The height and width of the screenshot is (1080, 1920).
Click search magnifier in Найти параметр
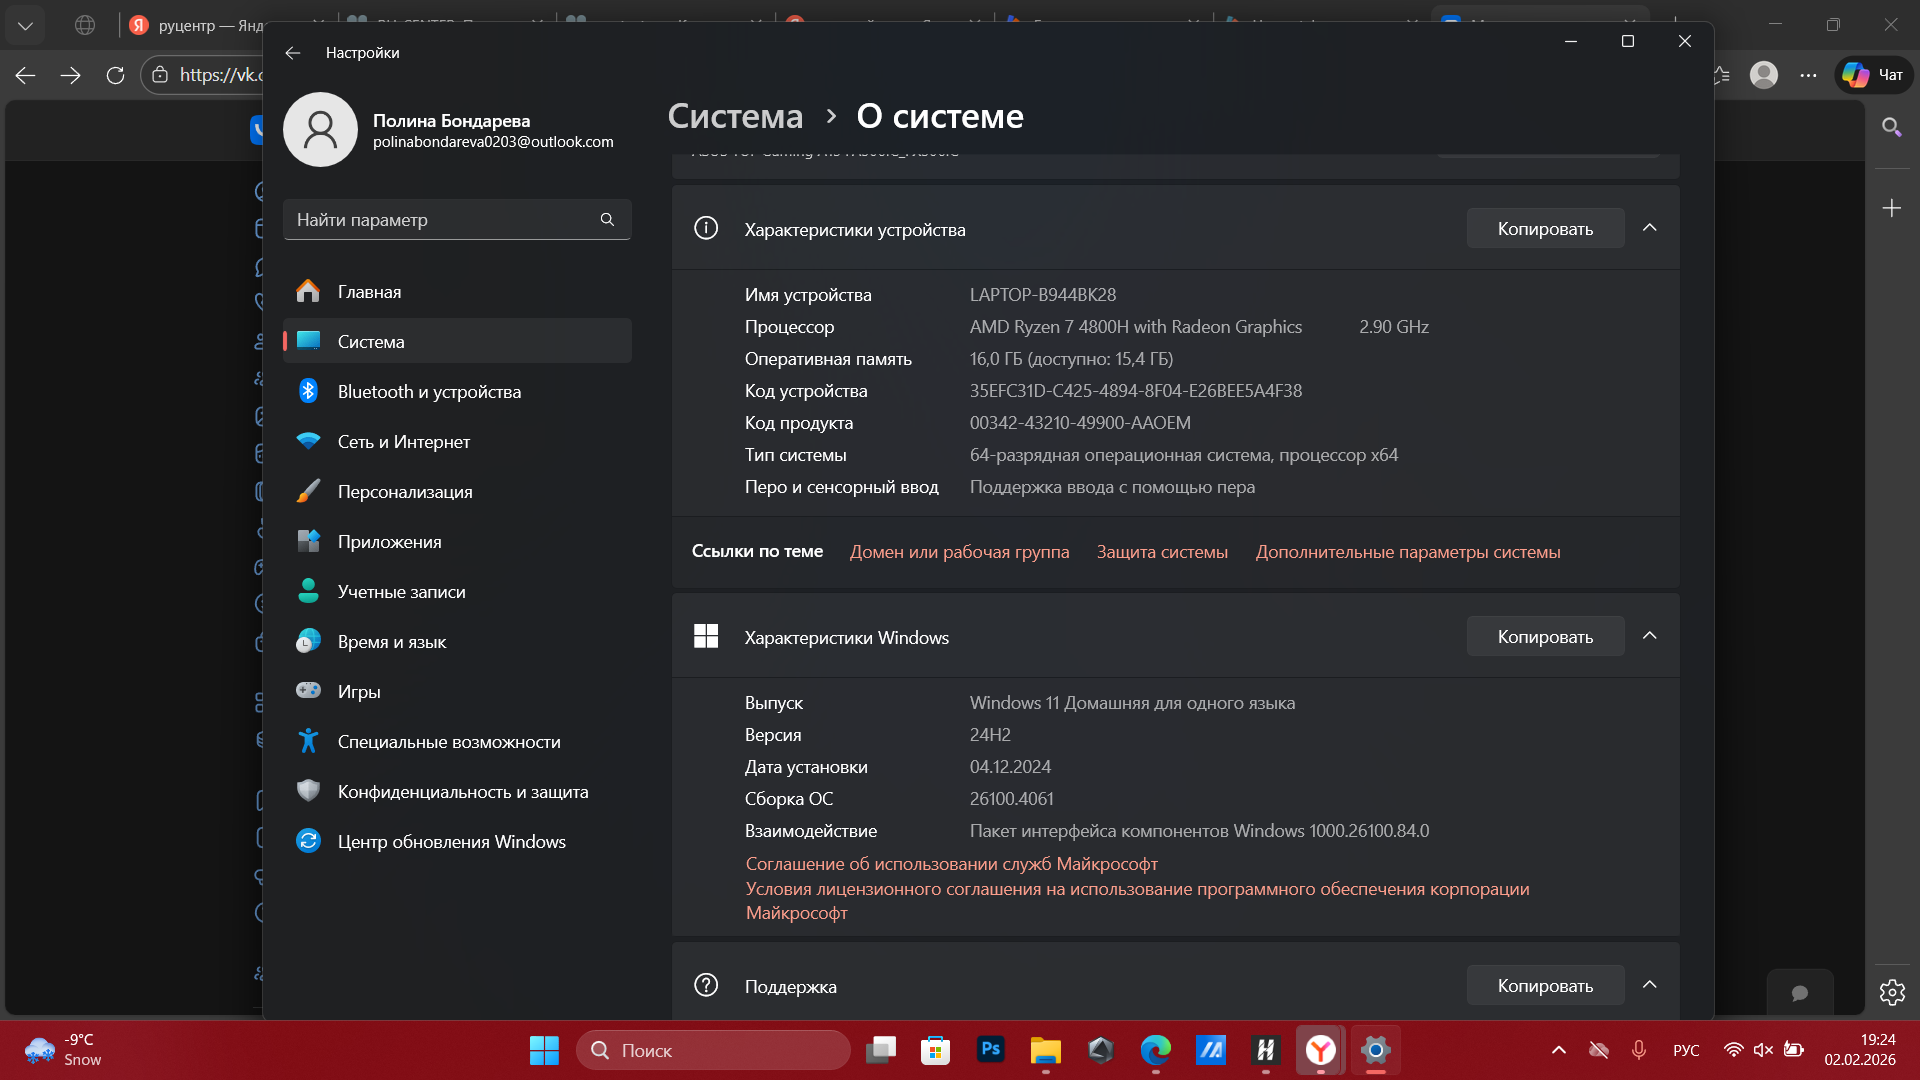click(607, 220)
